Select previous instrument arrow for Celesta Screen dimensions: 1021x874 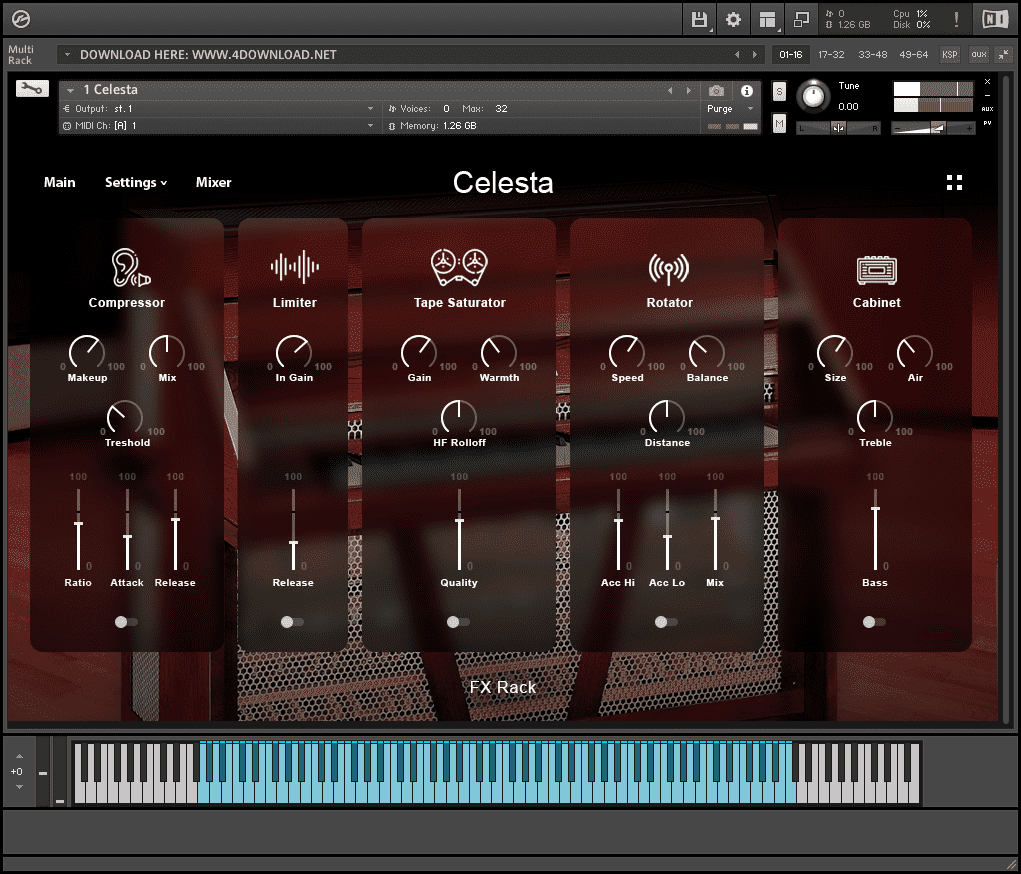click(x=670, y=91)
